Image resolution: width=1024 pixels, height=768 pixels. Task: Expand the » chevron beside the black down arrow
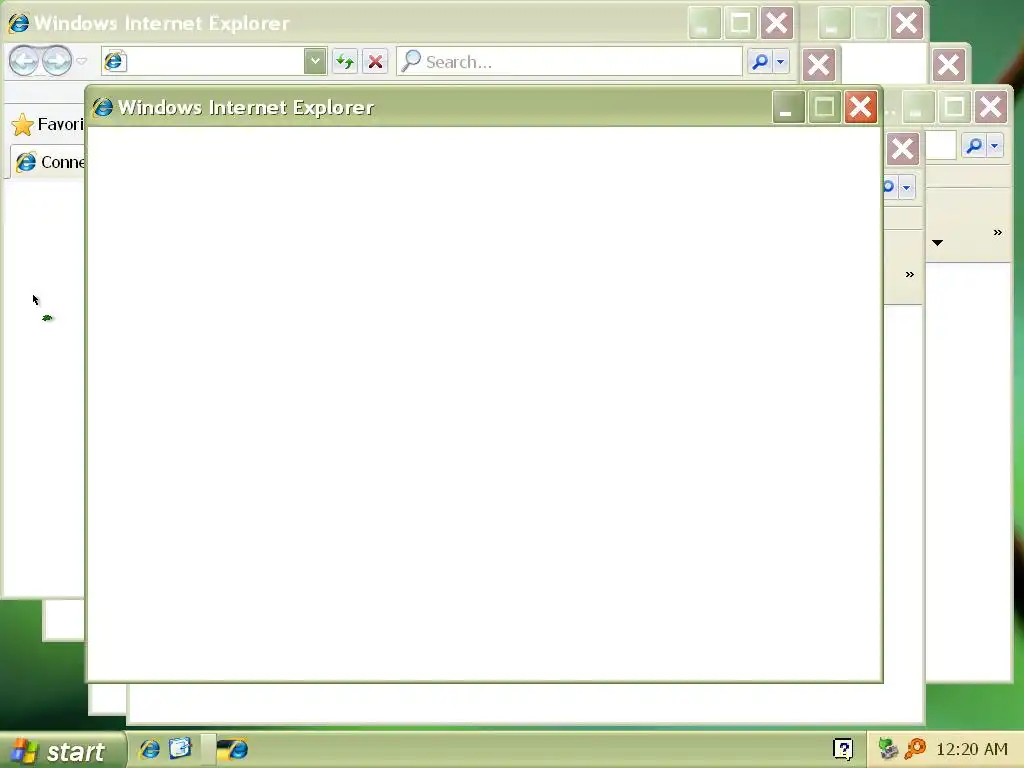[x=997, y=232]
